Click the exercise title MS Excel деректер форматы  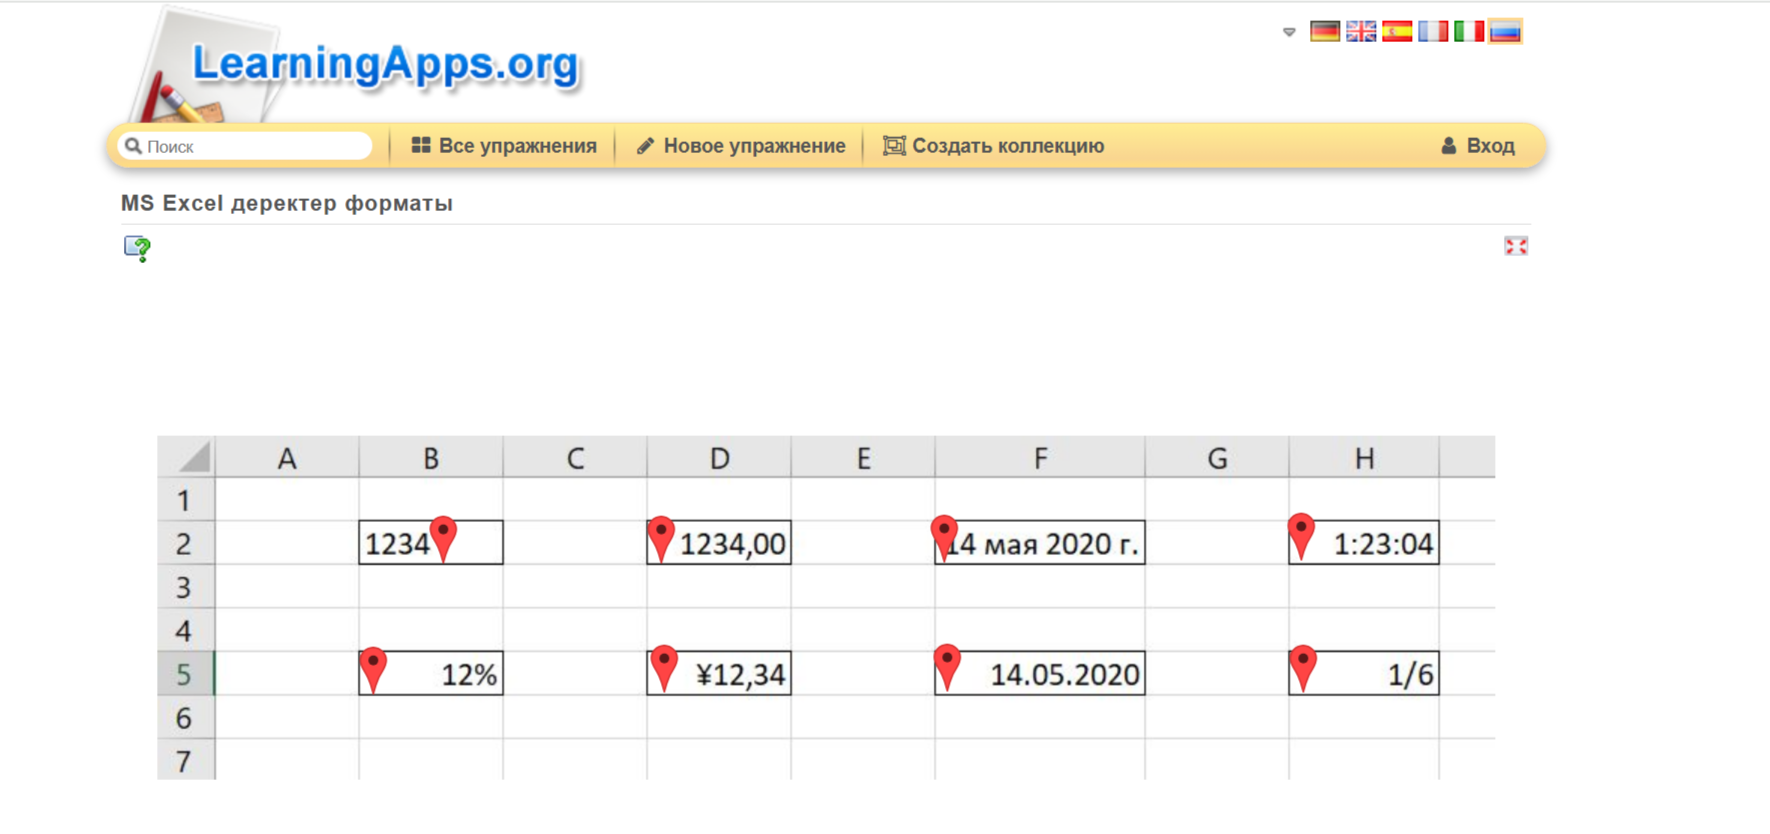(287, 203)
